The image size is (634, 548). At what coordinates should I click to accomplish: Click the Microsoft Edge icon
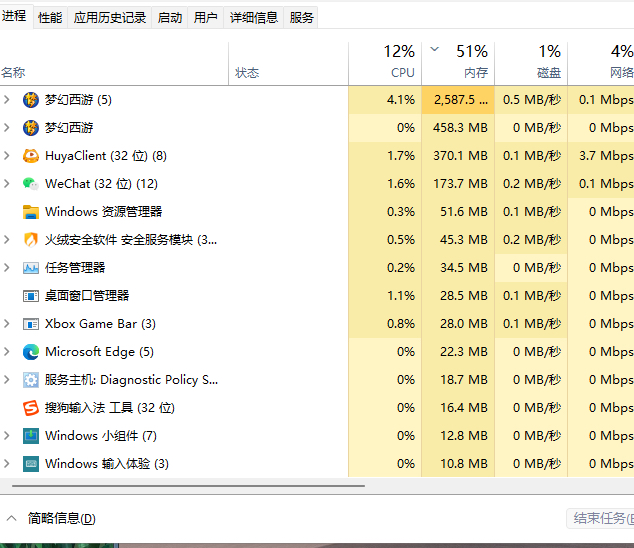click(x=31, y=352)
